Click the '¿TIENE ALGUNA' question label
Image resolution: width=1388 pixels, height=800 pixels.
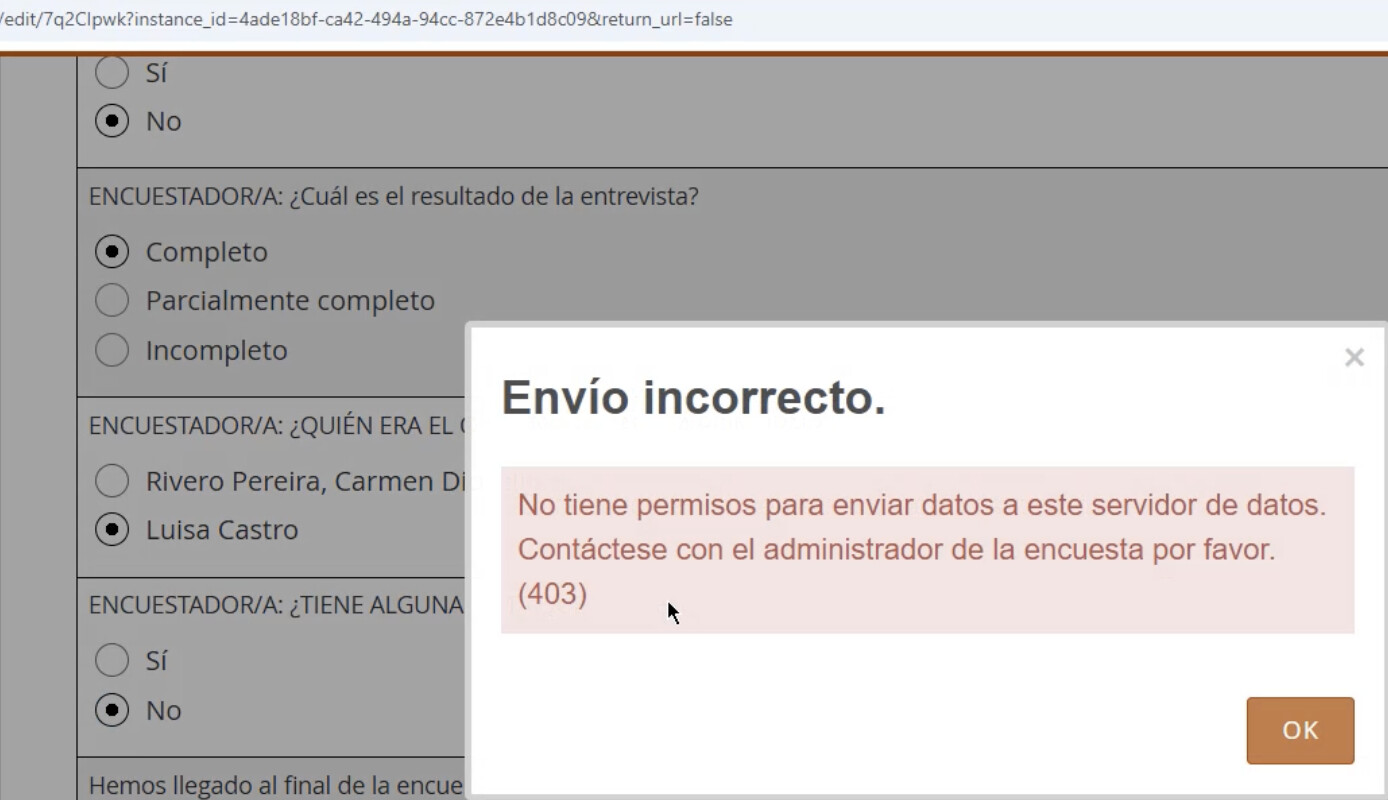(275, 605)
